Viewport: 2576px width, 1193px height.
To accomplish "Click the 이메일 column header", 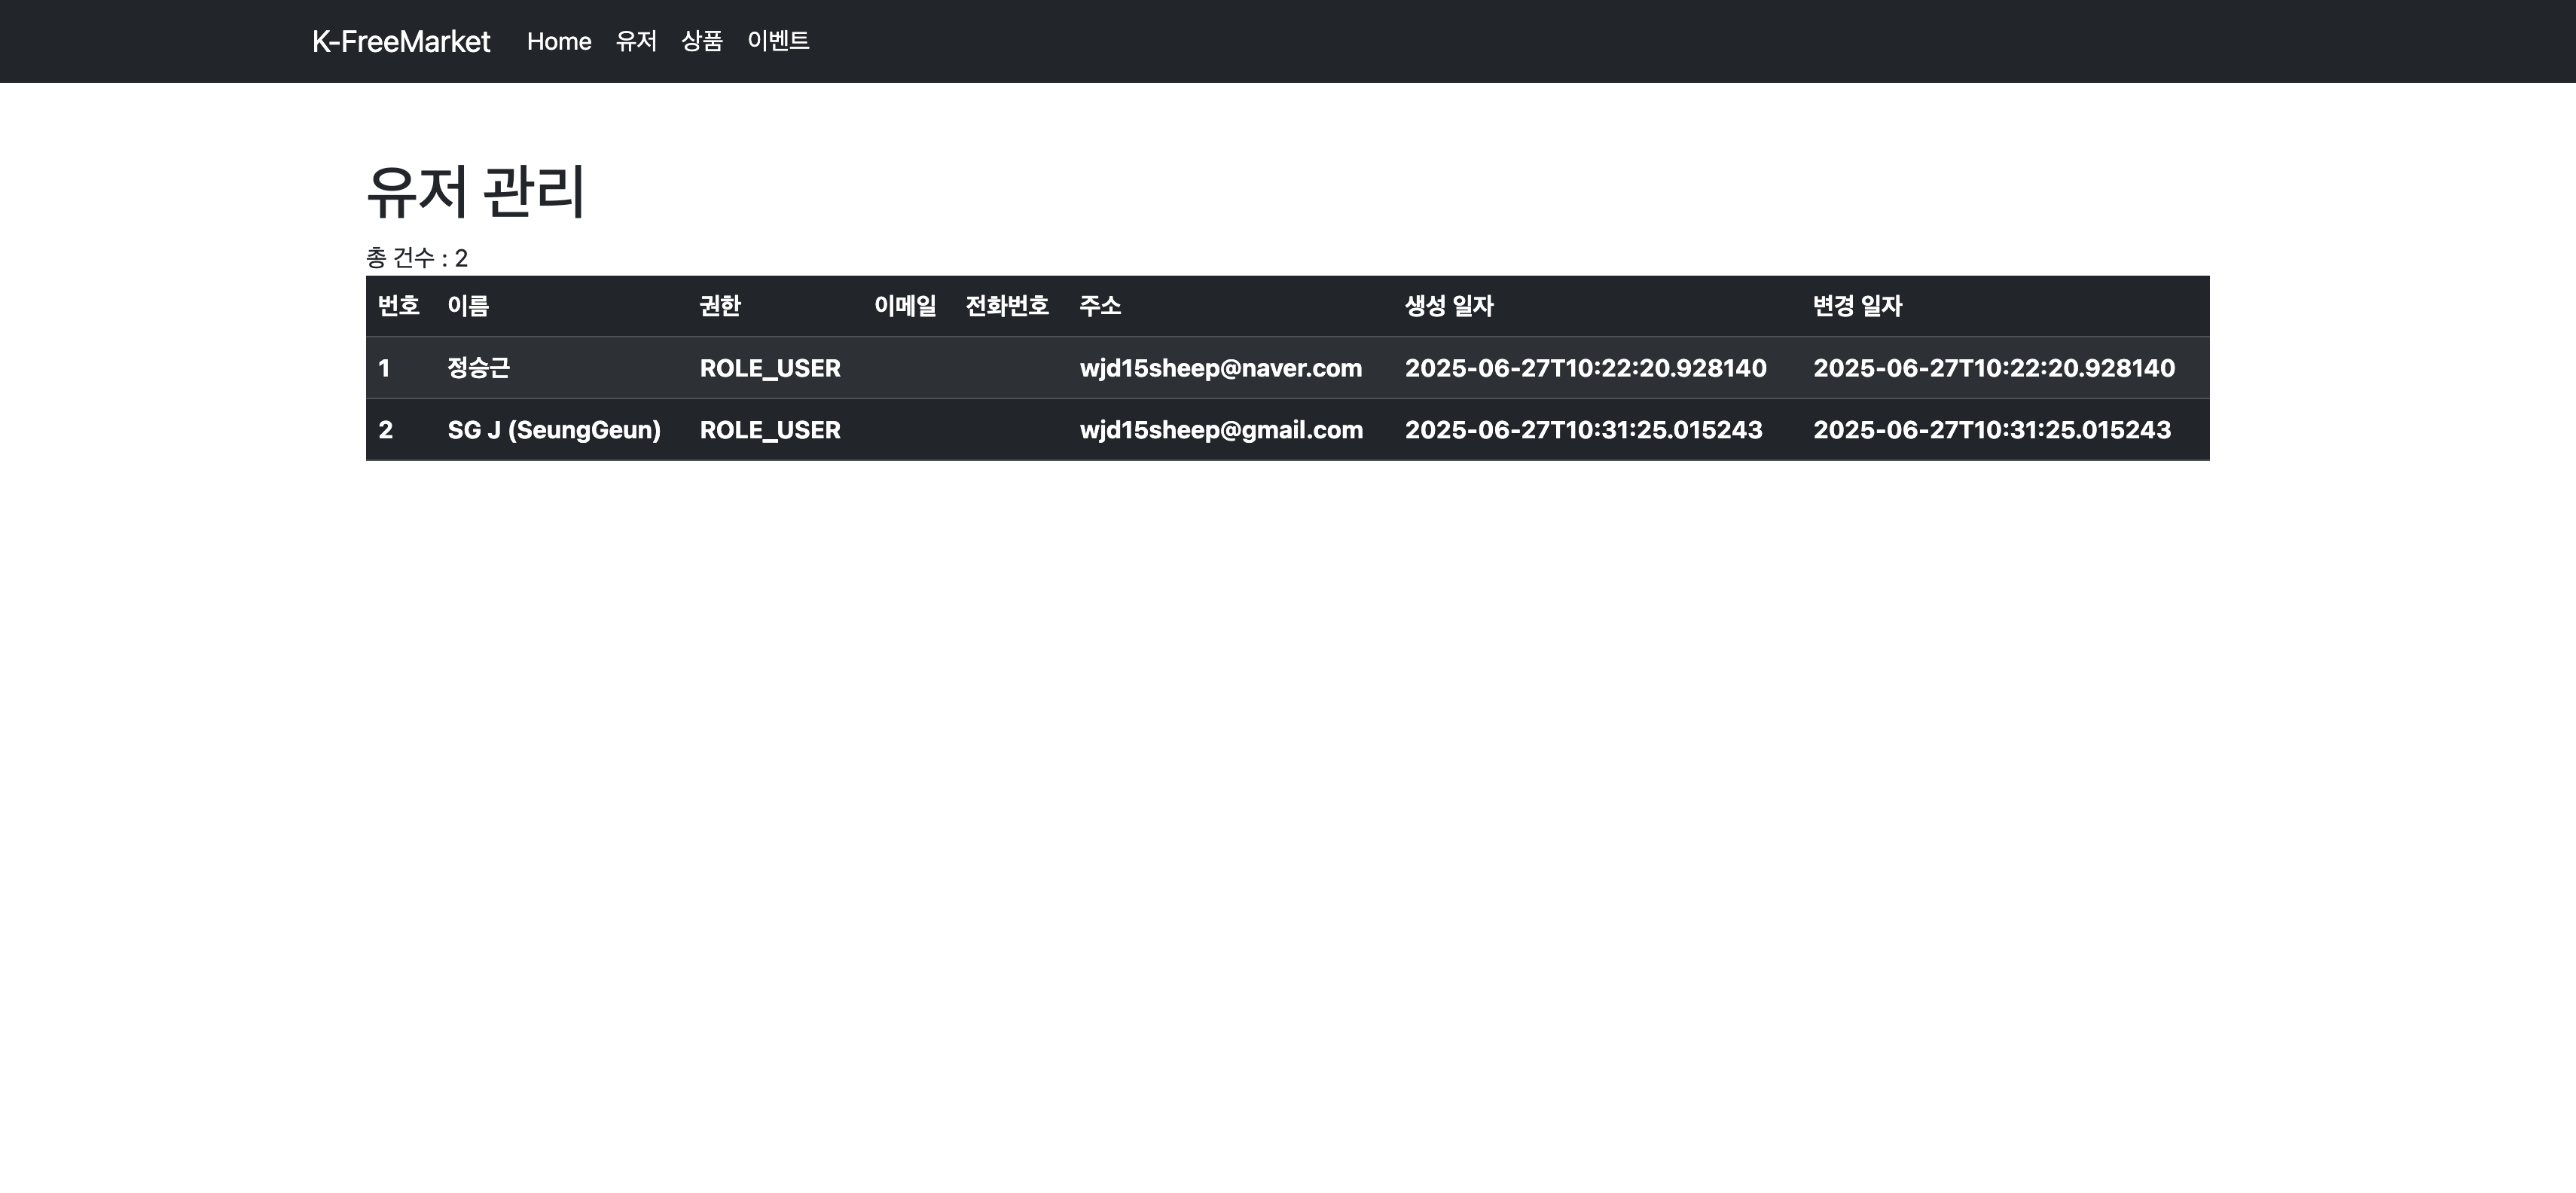I will click(905, 306).
